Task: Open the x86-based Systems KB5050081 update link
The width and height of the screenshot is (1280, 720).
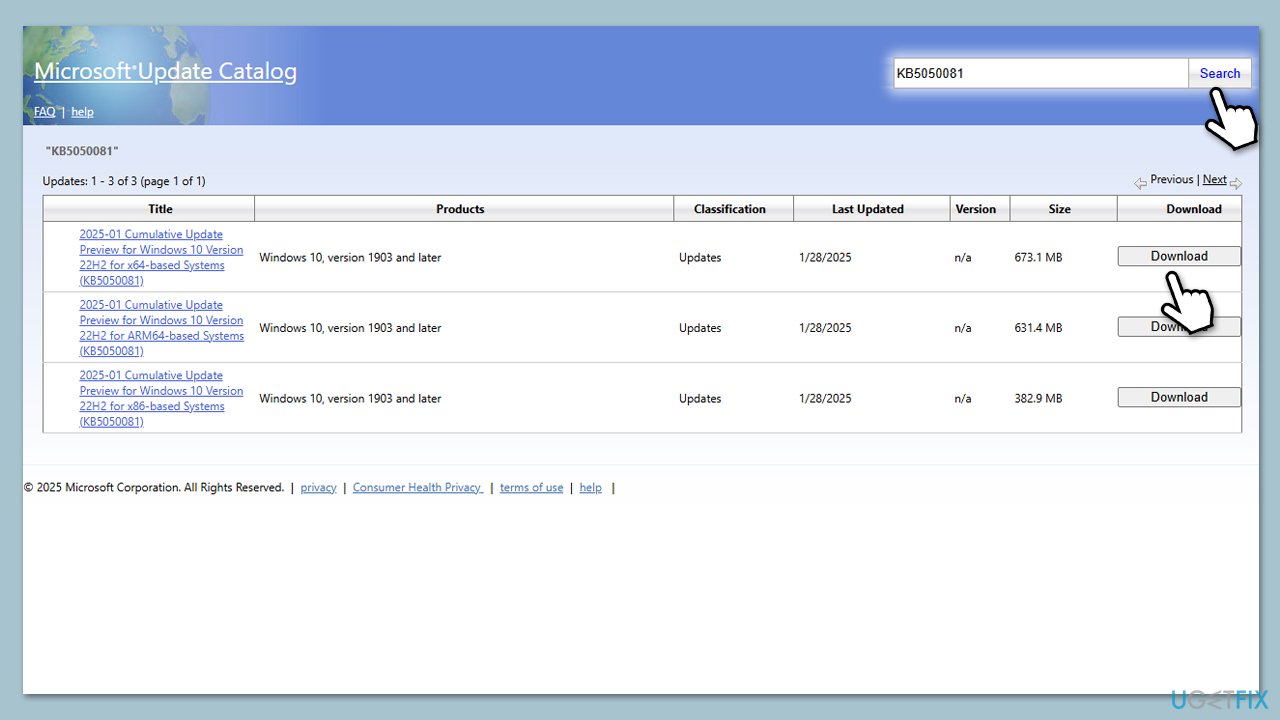Action: tap(161, 398)
